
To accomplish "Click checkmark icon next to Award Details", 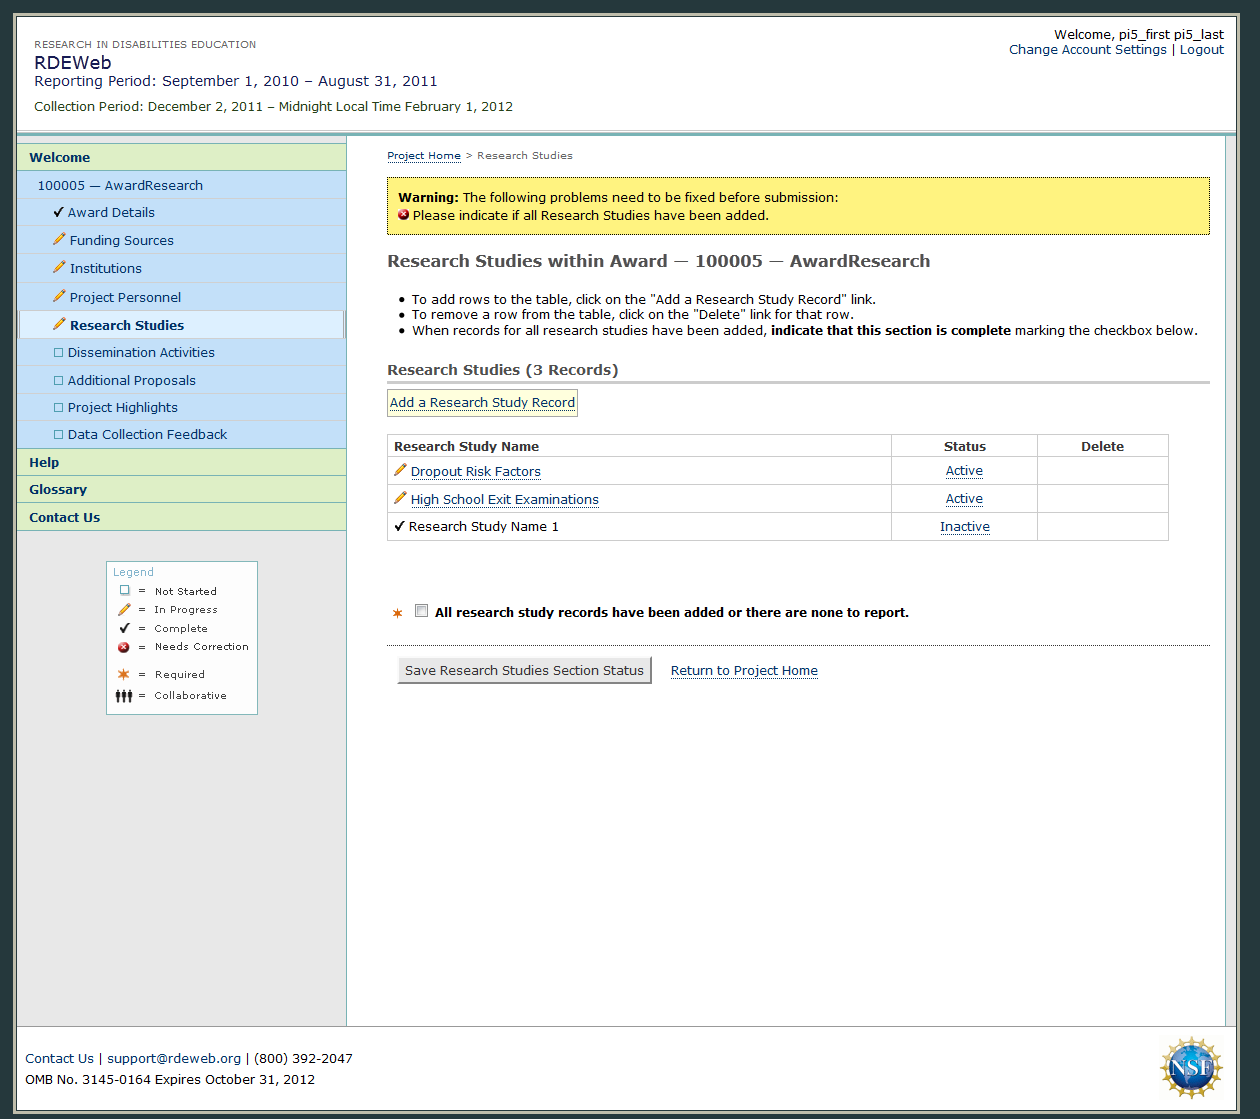I will point(59,212).
